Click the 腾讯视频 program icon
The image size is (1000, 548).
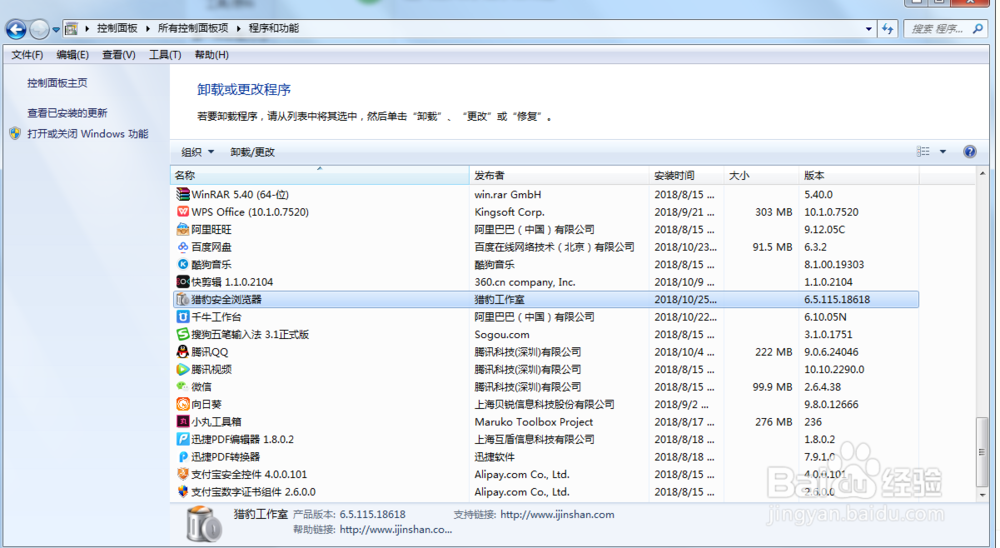tap(183, 369)
